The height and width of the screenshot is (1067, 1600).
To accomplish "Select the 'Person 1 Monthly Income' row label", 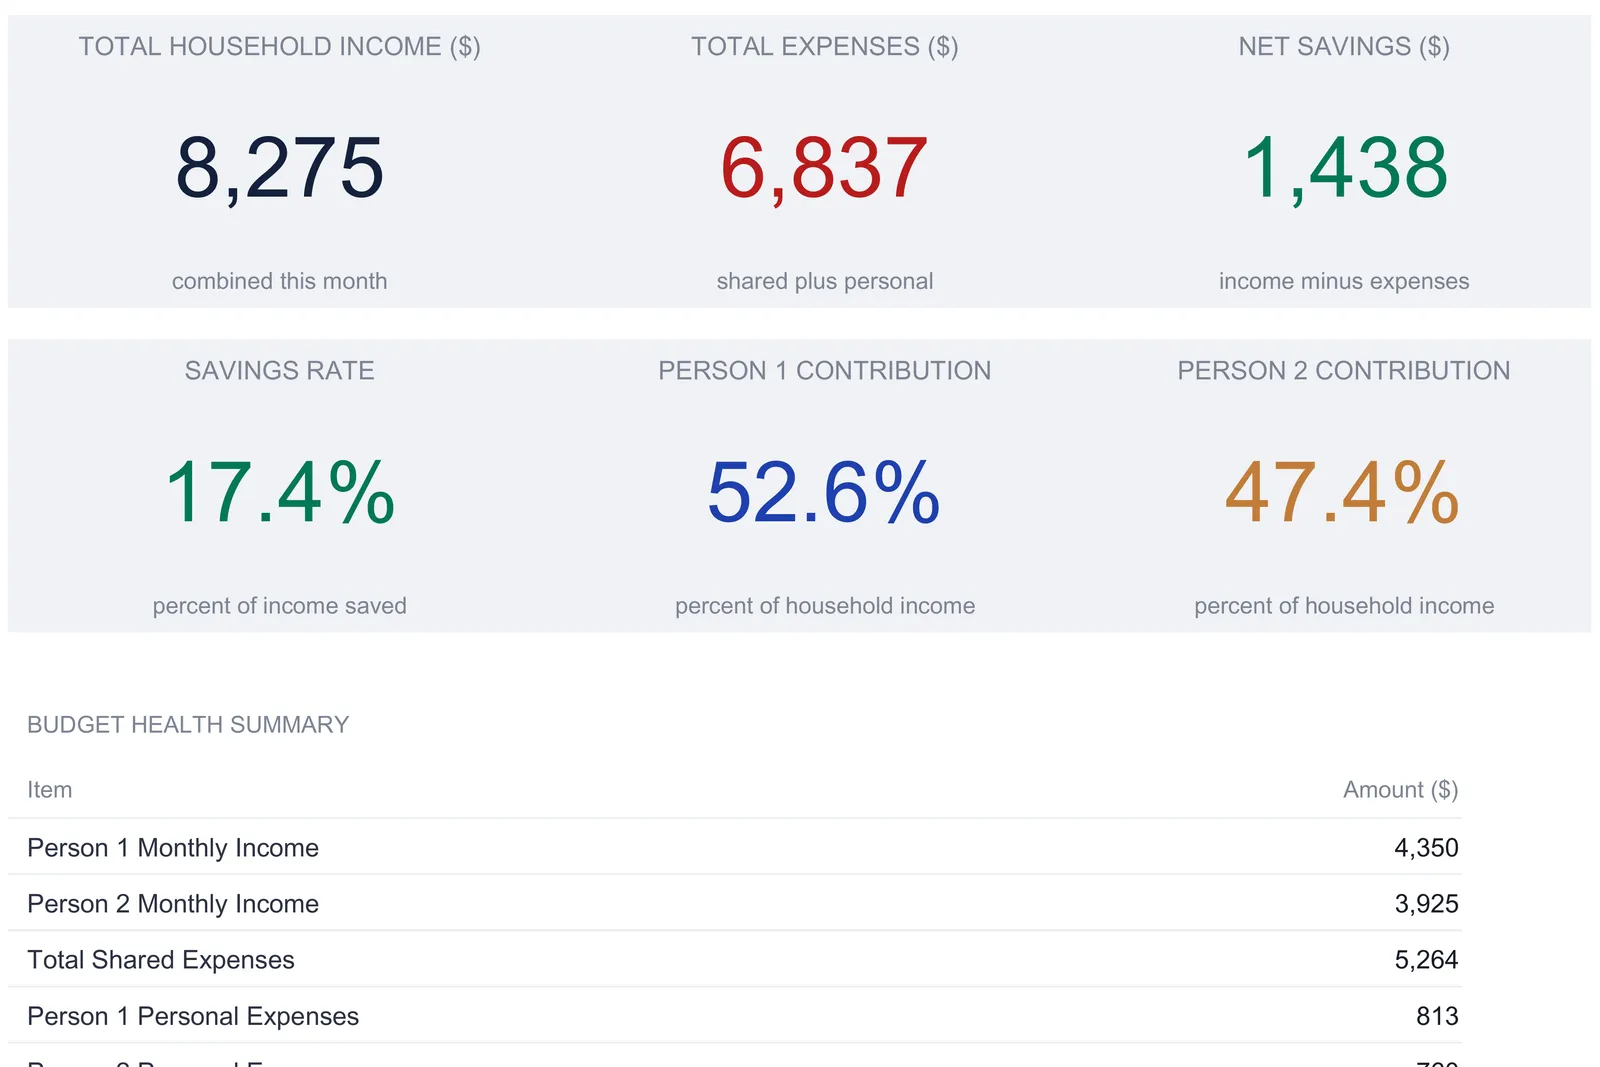I will [173, 848].
